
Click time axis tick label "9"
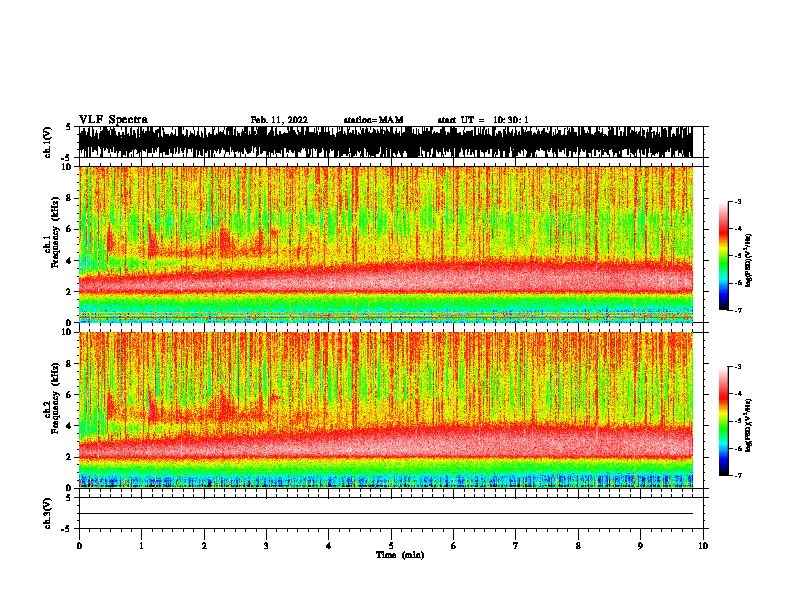(640, 546)
